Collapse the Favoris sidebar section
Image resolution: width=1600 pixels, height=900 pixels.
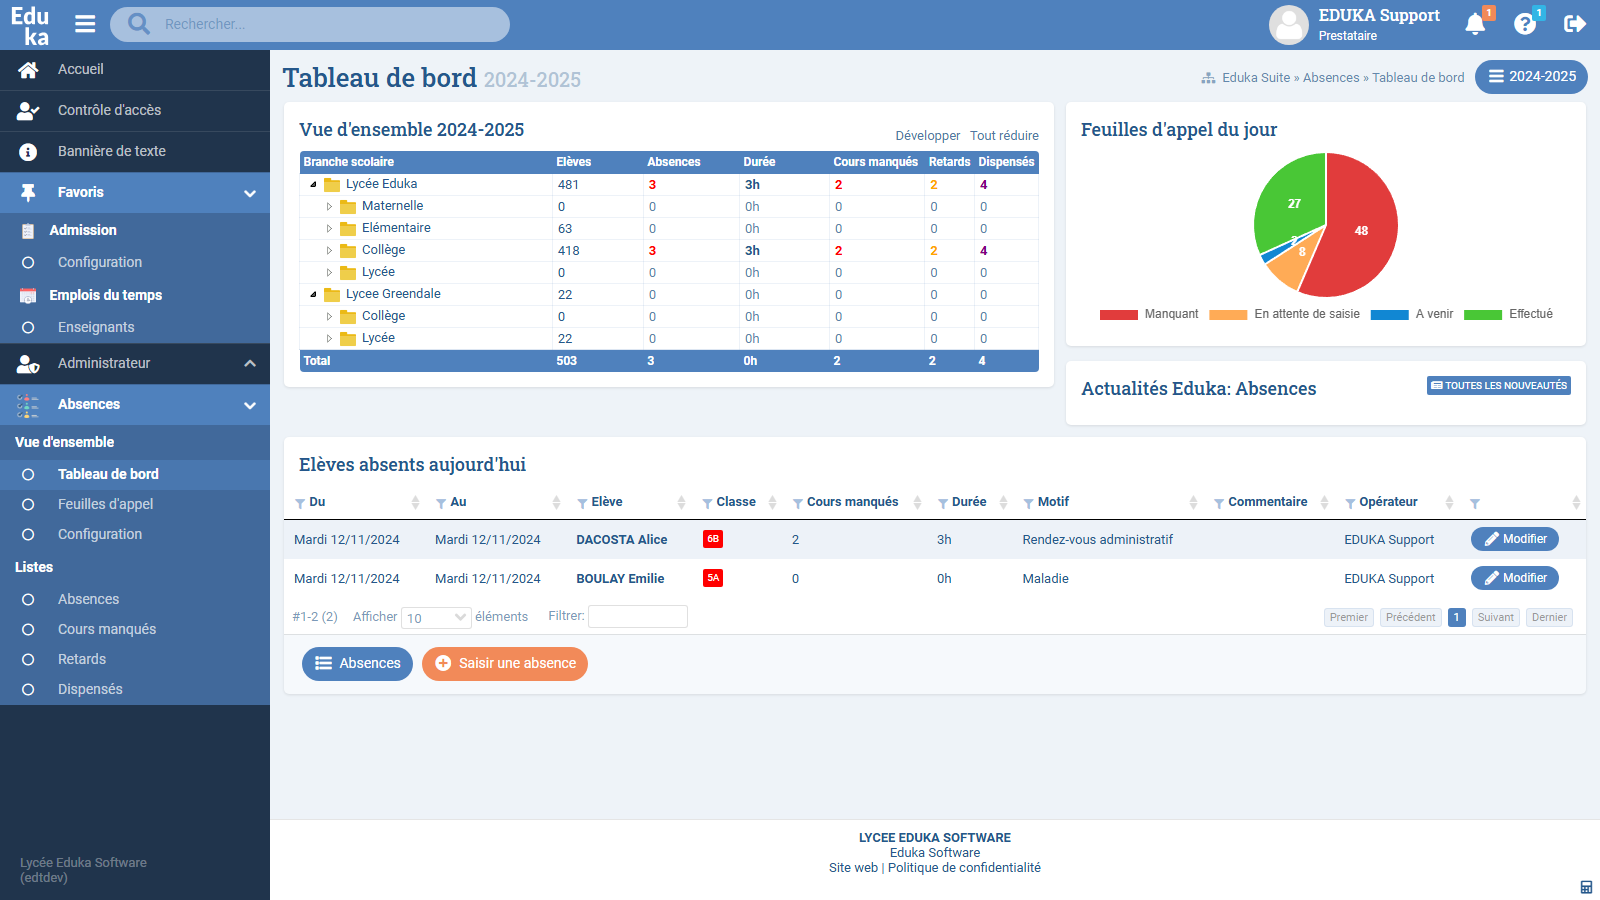249,193
